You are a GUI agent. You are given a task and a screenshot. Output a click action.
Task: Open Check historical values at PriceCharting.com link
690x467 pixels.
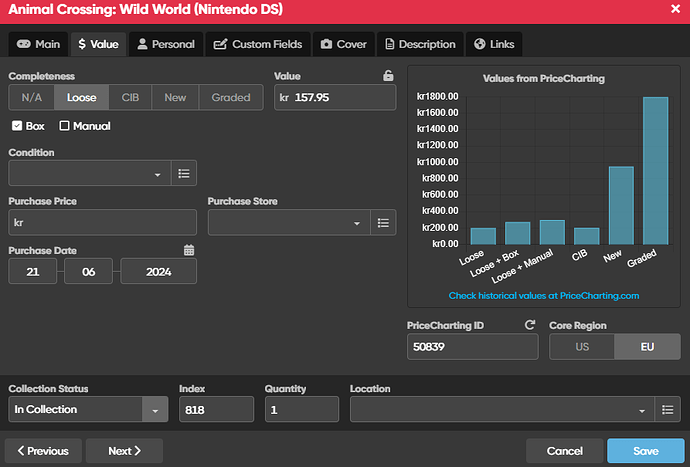544,296
